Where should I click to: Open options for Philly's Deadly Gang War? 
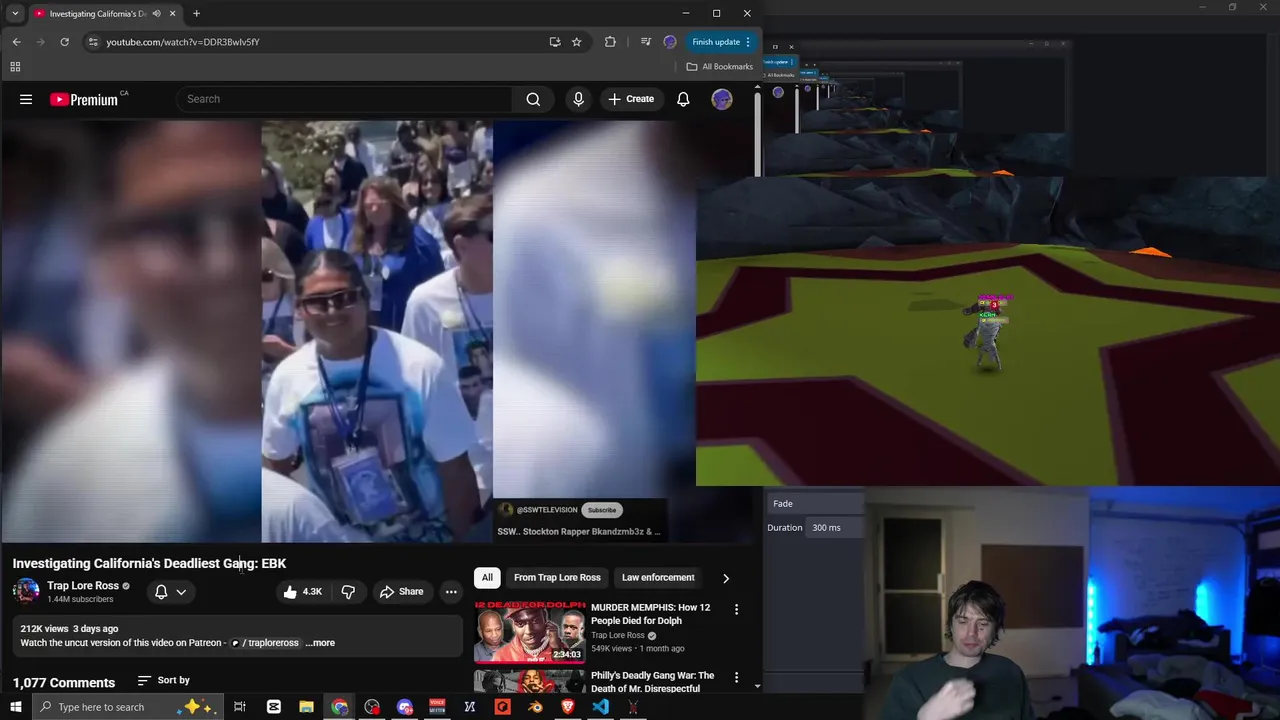(737, 677)
